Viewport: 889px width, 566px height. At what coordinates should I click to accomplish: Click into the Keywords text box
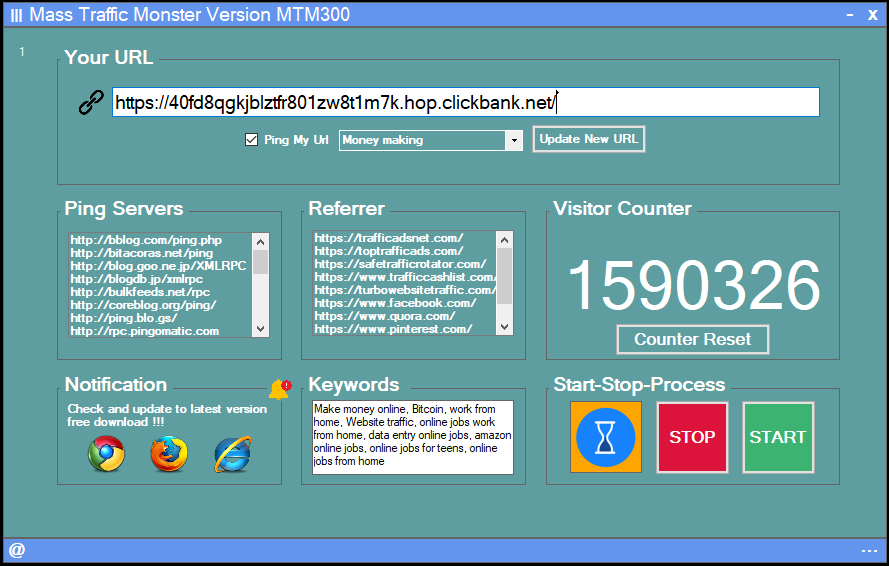point(413,437)
